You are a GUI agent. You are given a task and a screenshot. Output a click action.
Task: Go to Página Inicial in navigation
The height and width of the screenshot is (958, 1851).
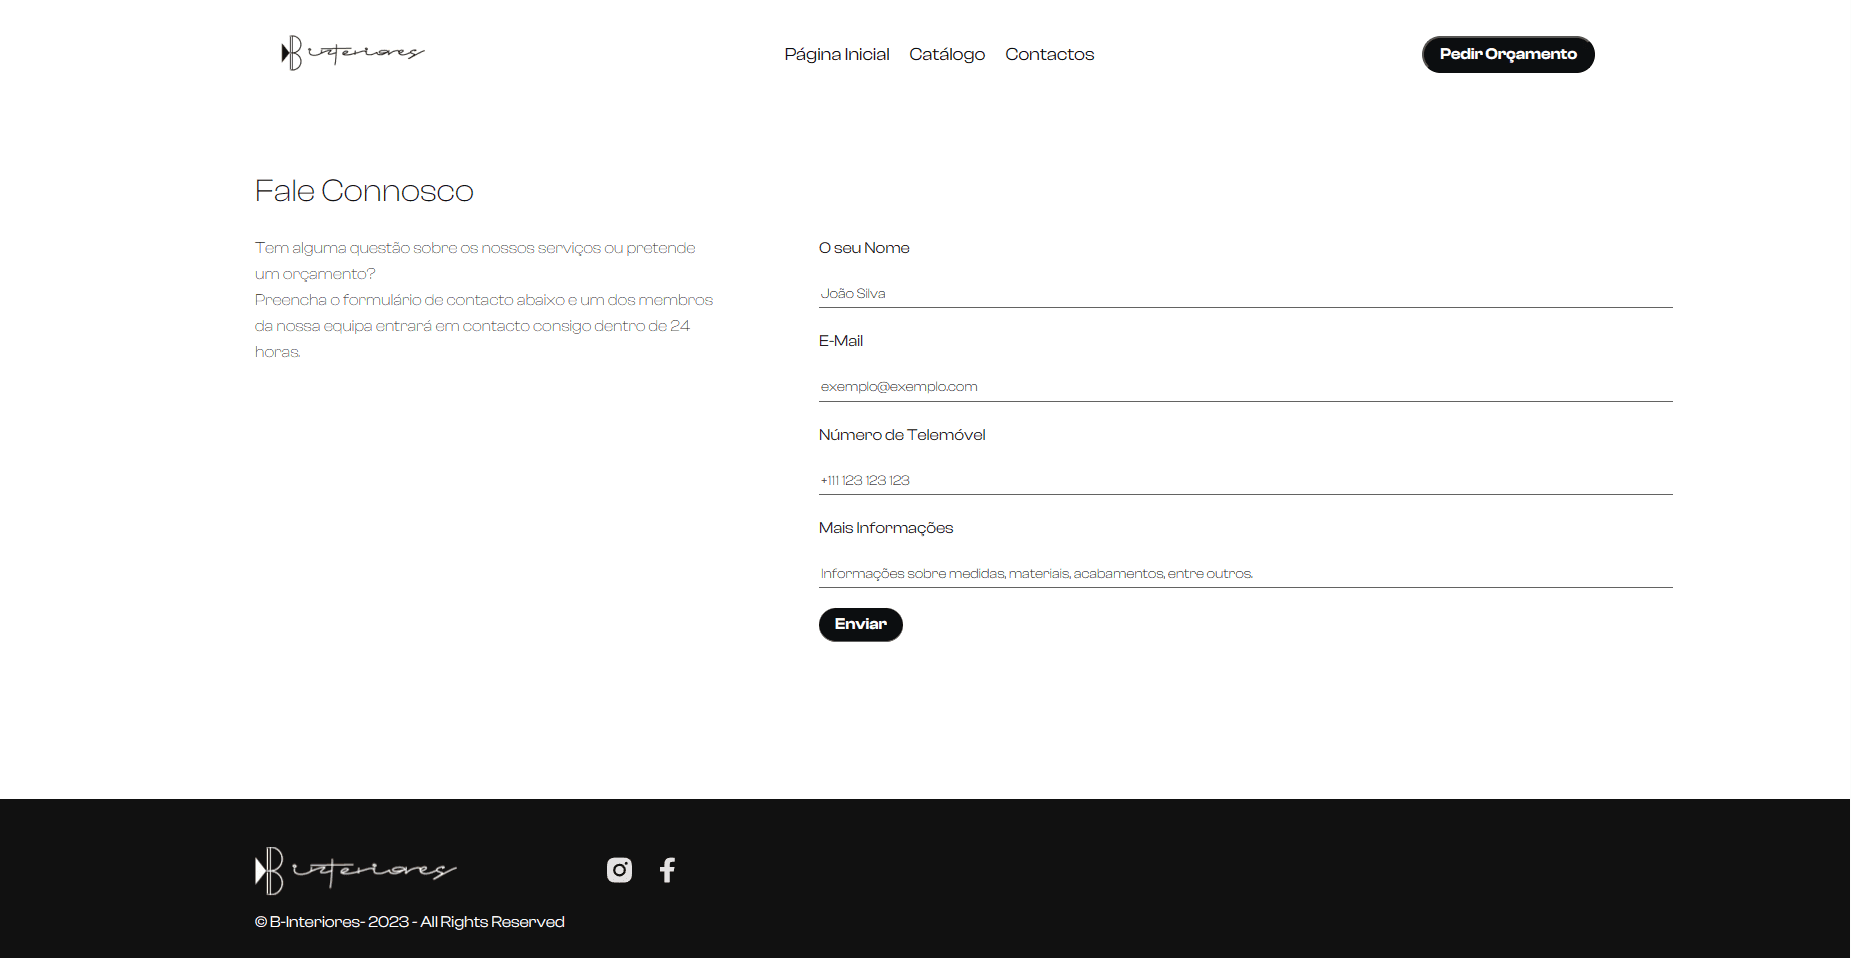[x=837, y=54]
